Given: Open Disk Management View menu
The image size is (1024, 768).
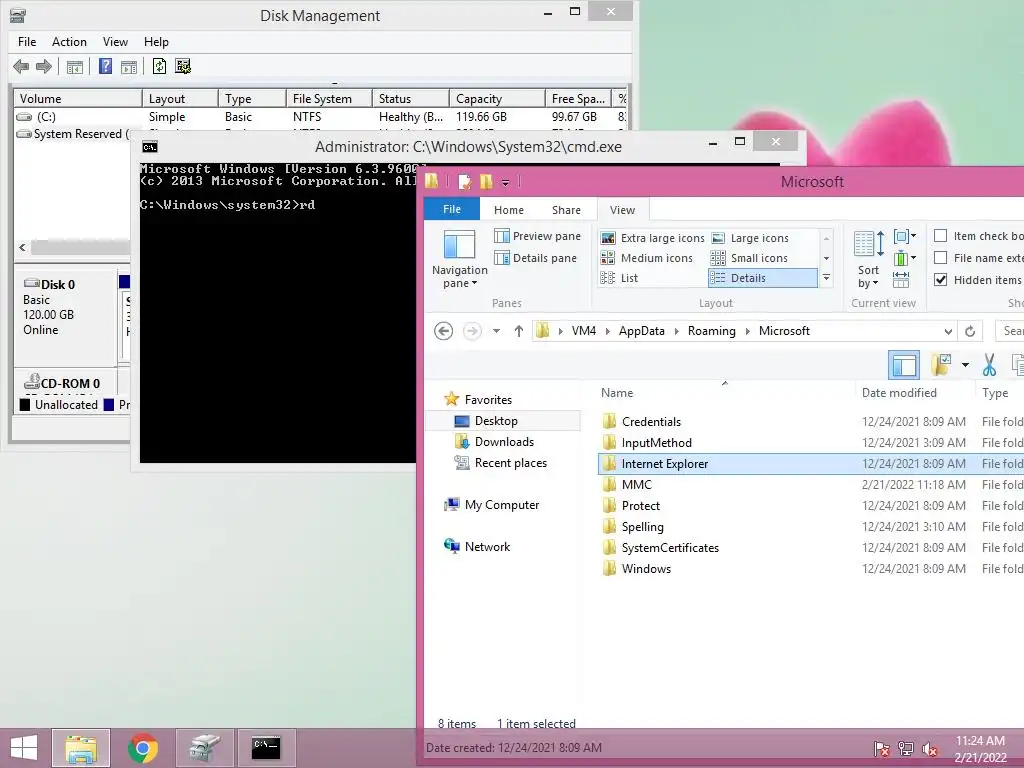Looking at the screenshot, I should pyautogui.click(x=115, y=42).
